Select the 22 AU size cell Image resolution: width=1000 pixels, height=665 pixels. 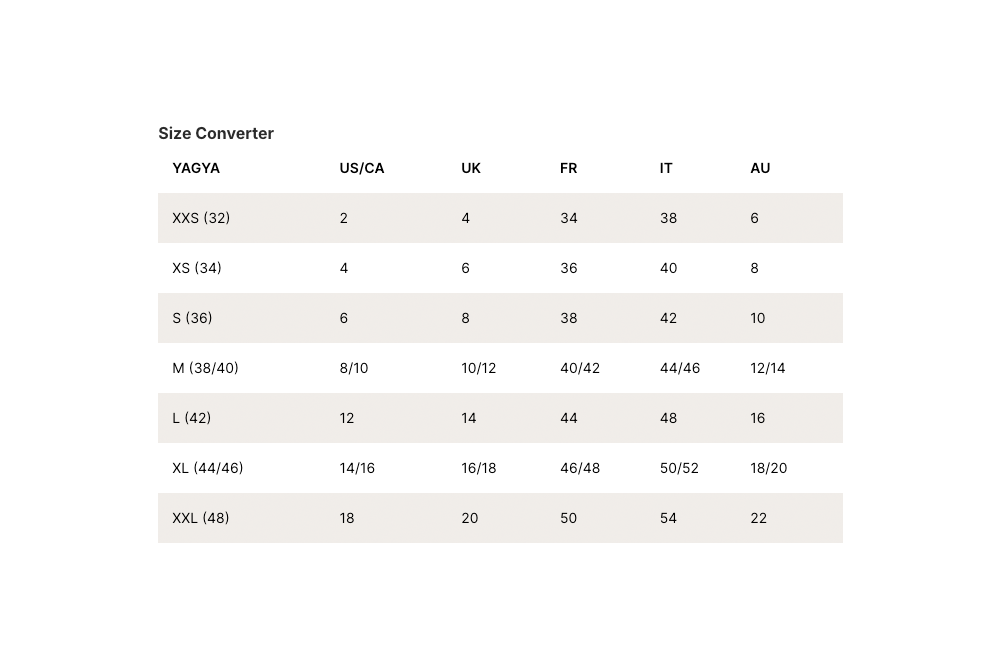click(x=759, y=518)
